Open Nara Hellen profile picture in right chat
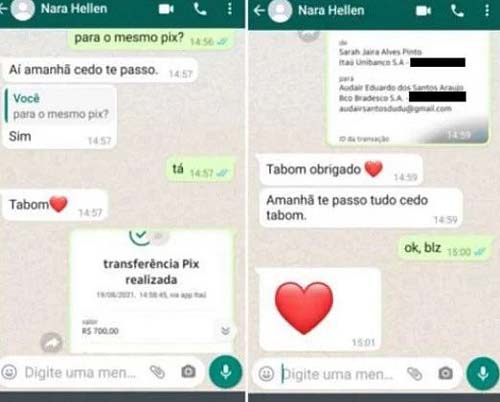500x402 pixels. point(280,11)
